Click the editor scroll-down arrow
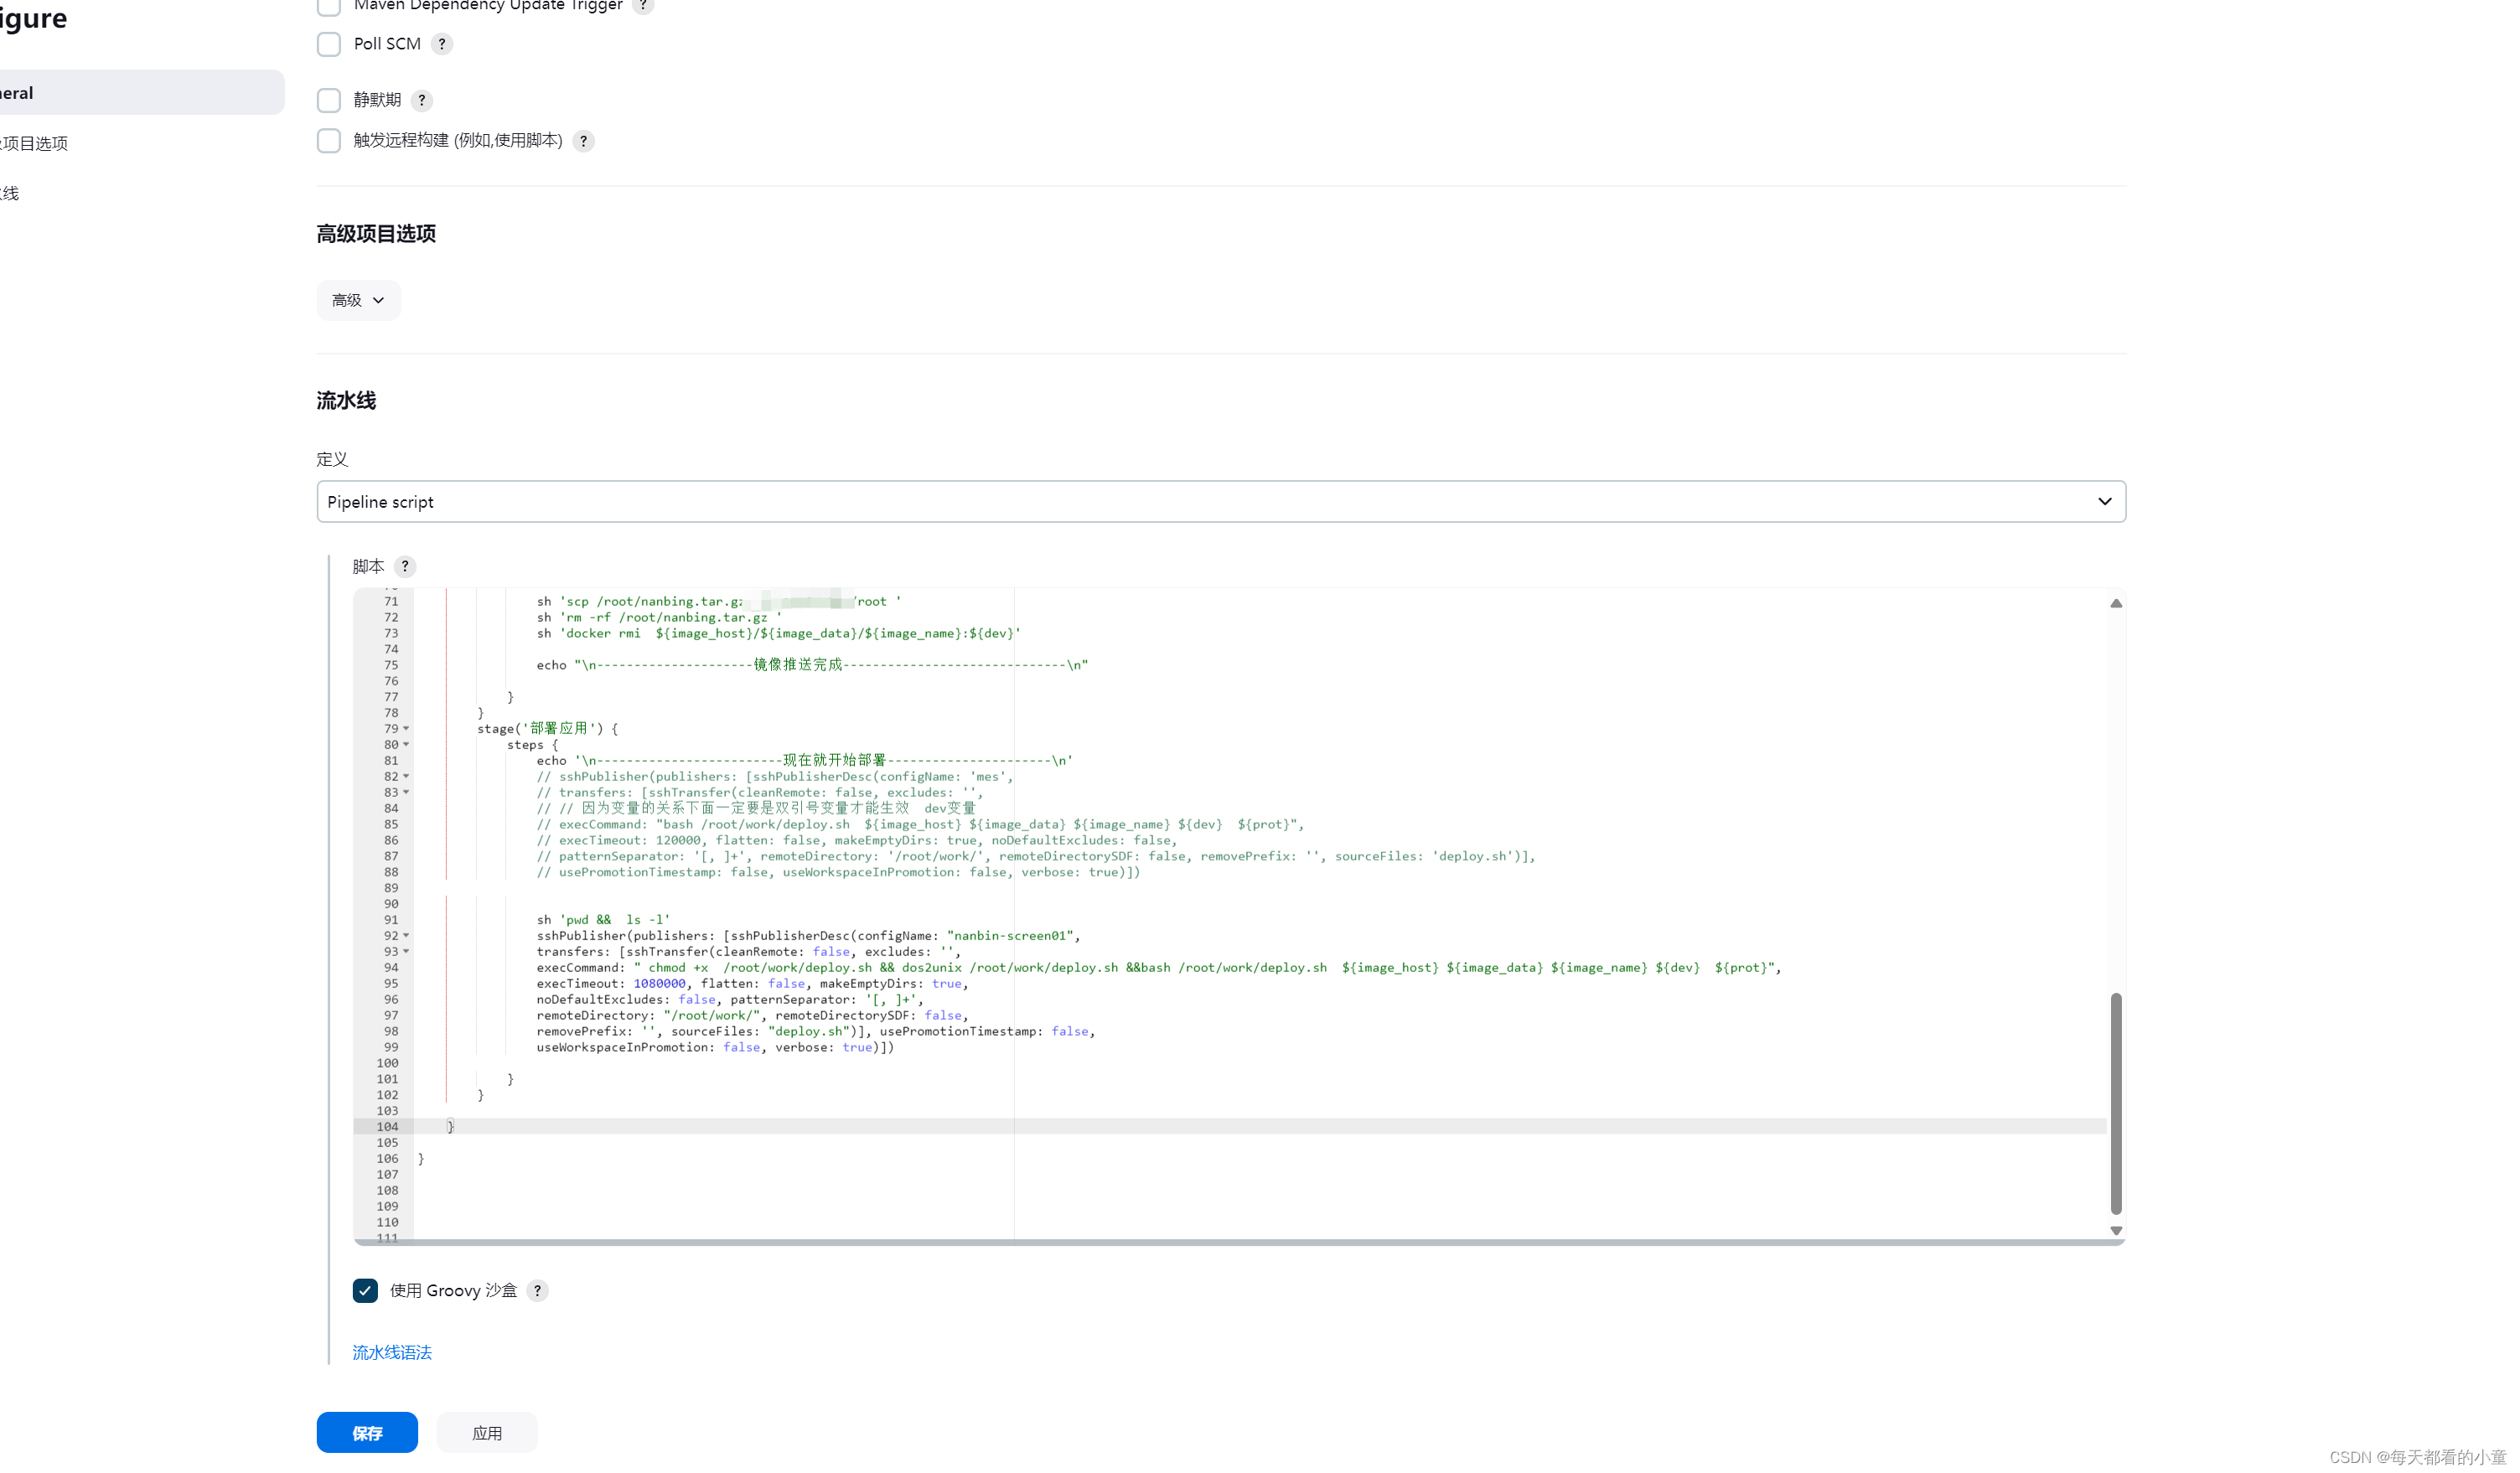This screenshot has height=1473, width=2520. click(x=2116, y=1230)
